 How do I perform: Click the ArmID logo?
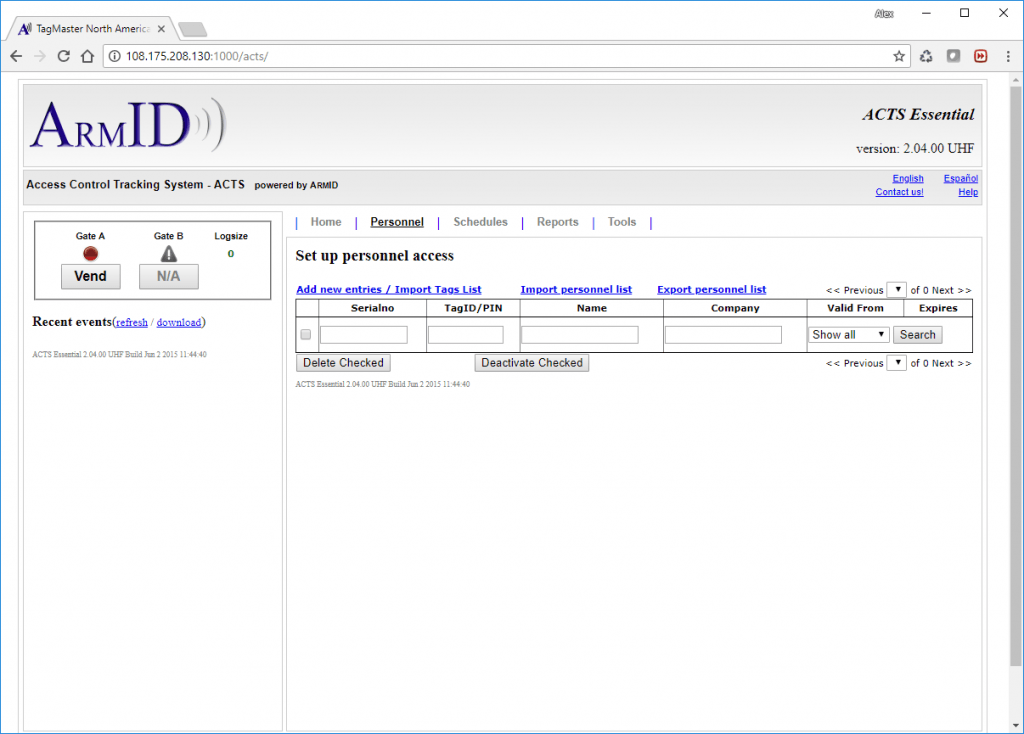[x=127, y=125]
